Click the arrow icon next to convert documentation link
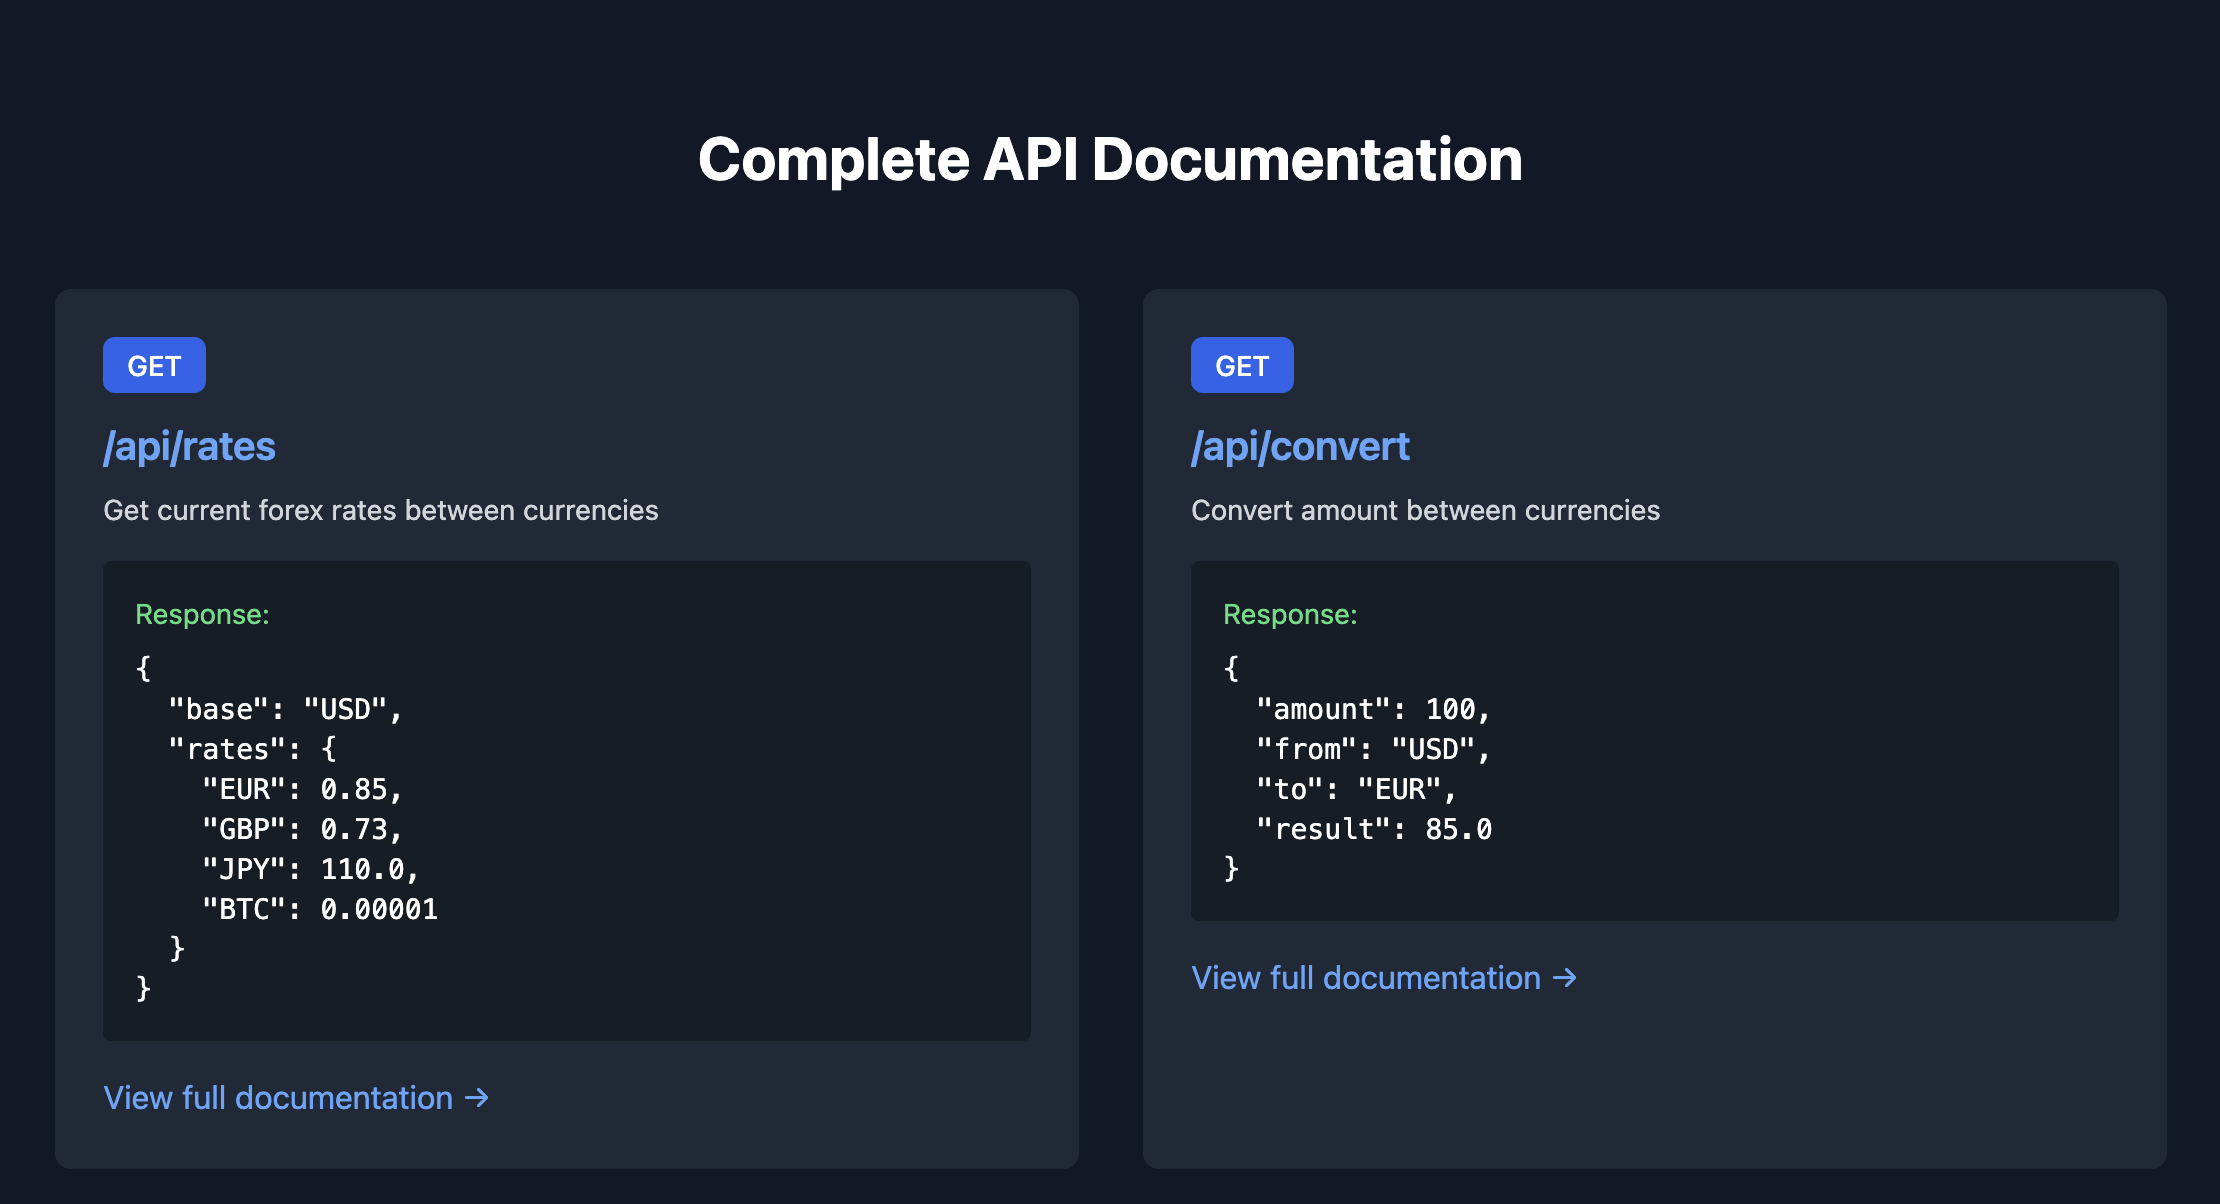This screenshot has width=2220, height=1204. (1564, 977)
